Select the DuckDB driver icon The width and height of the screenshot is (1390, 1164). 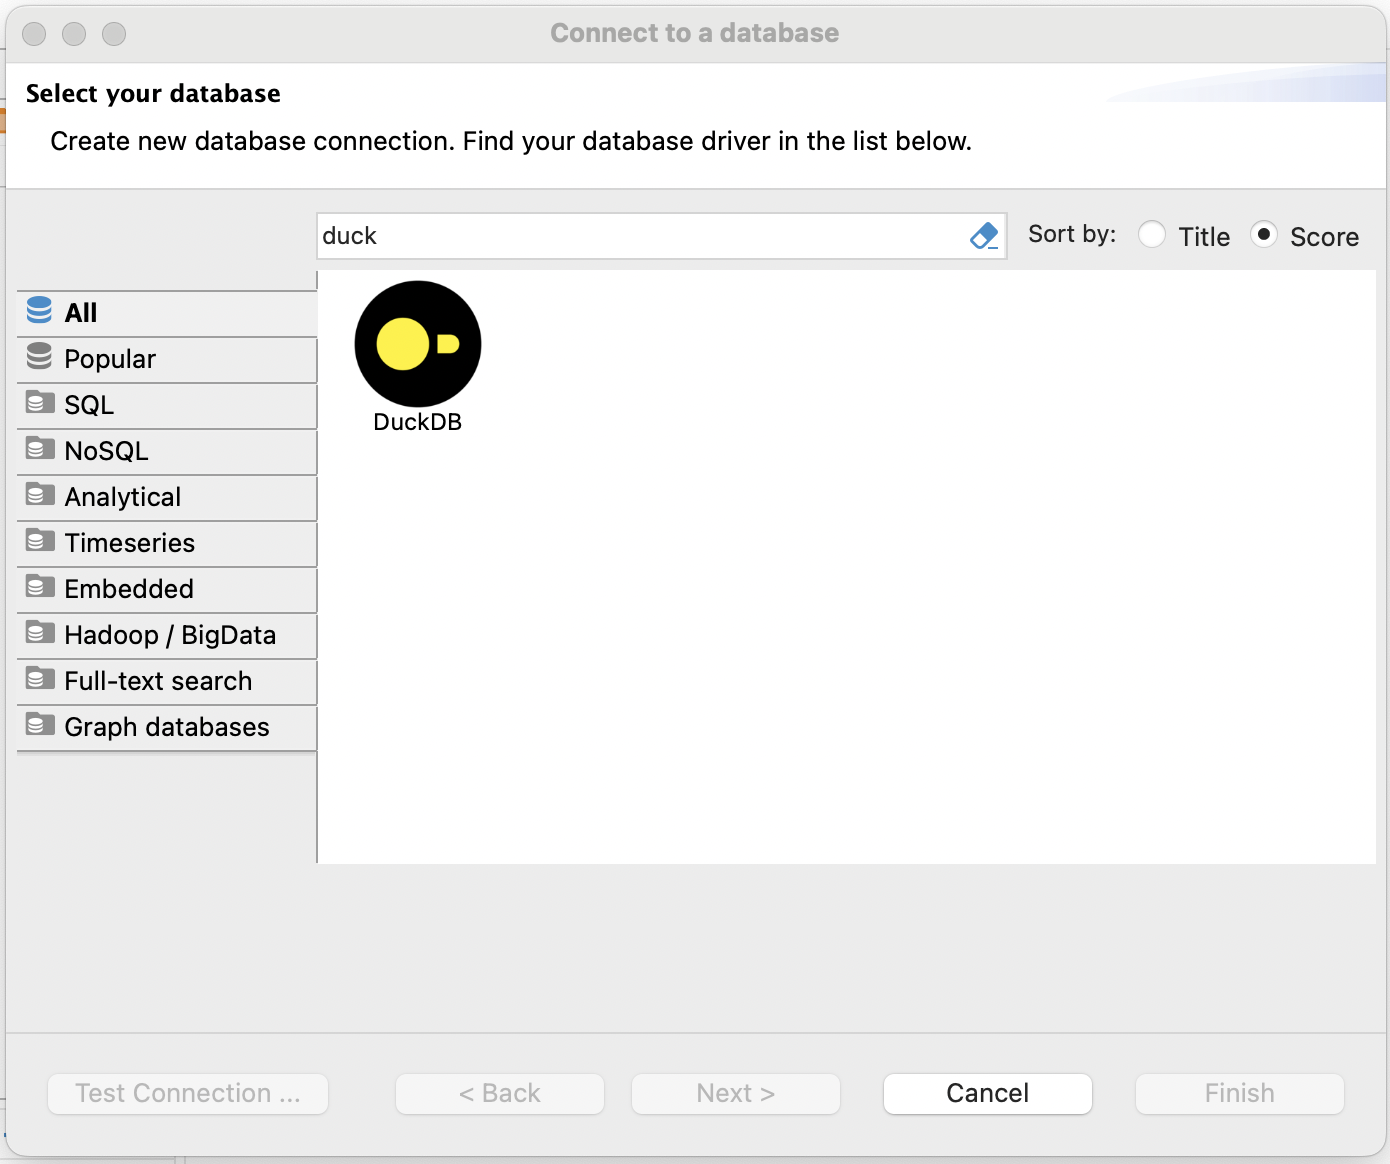tap(418, 344)
